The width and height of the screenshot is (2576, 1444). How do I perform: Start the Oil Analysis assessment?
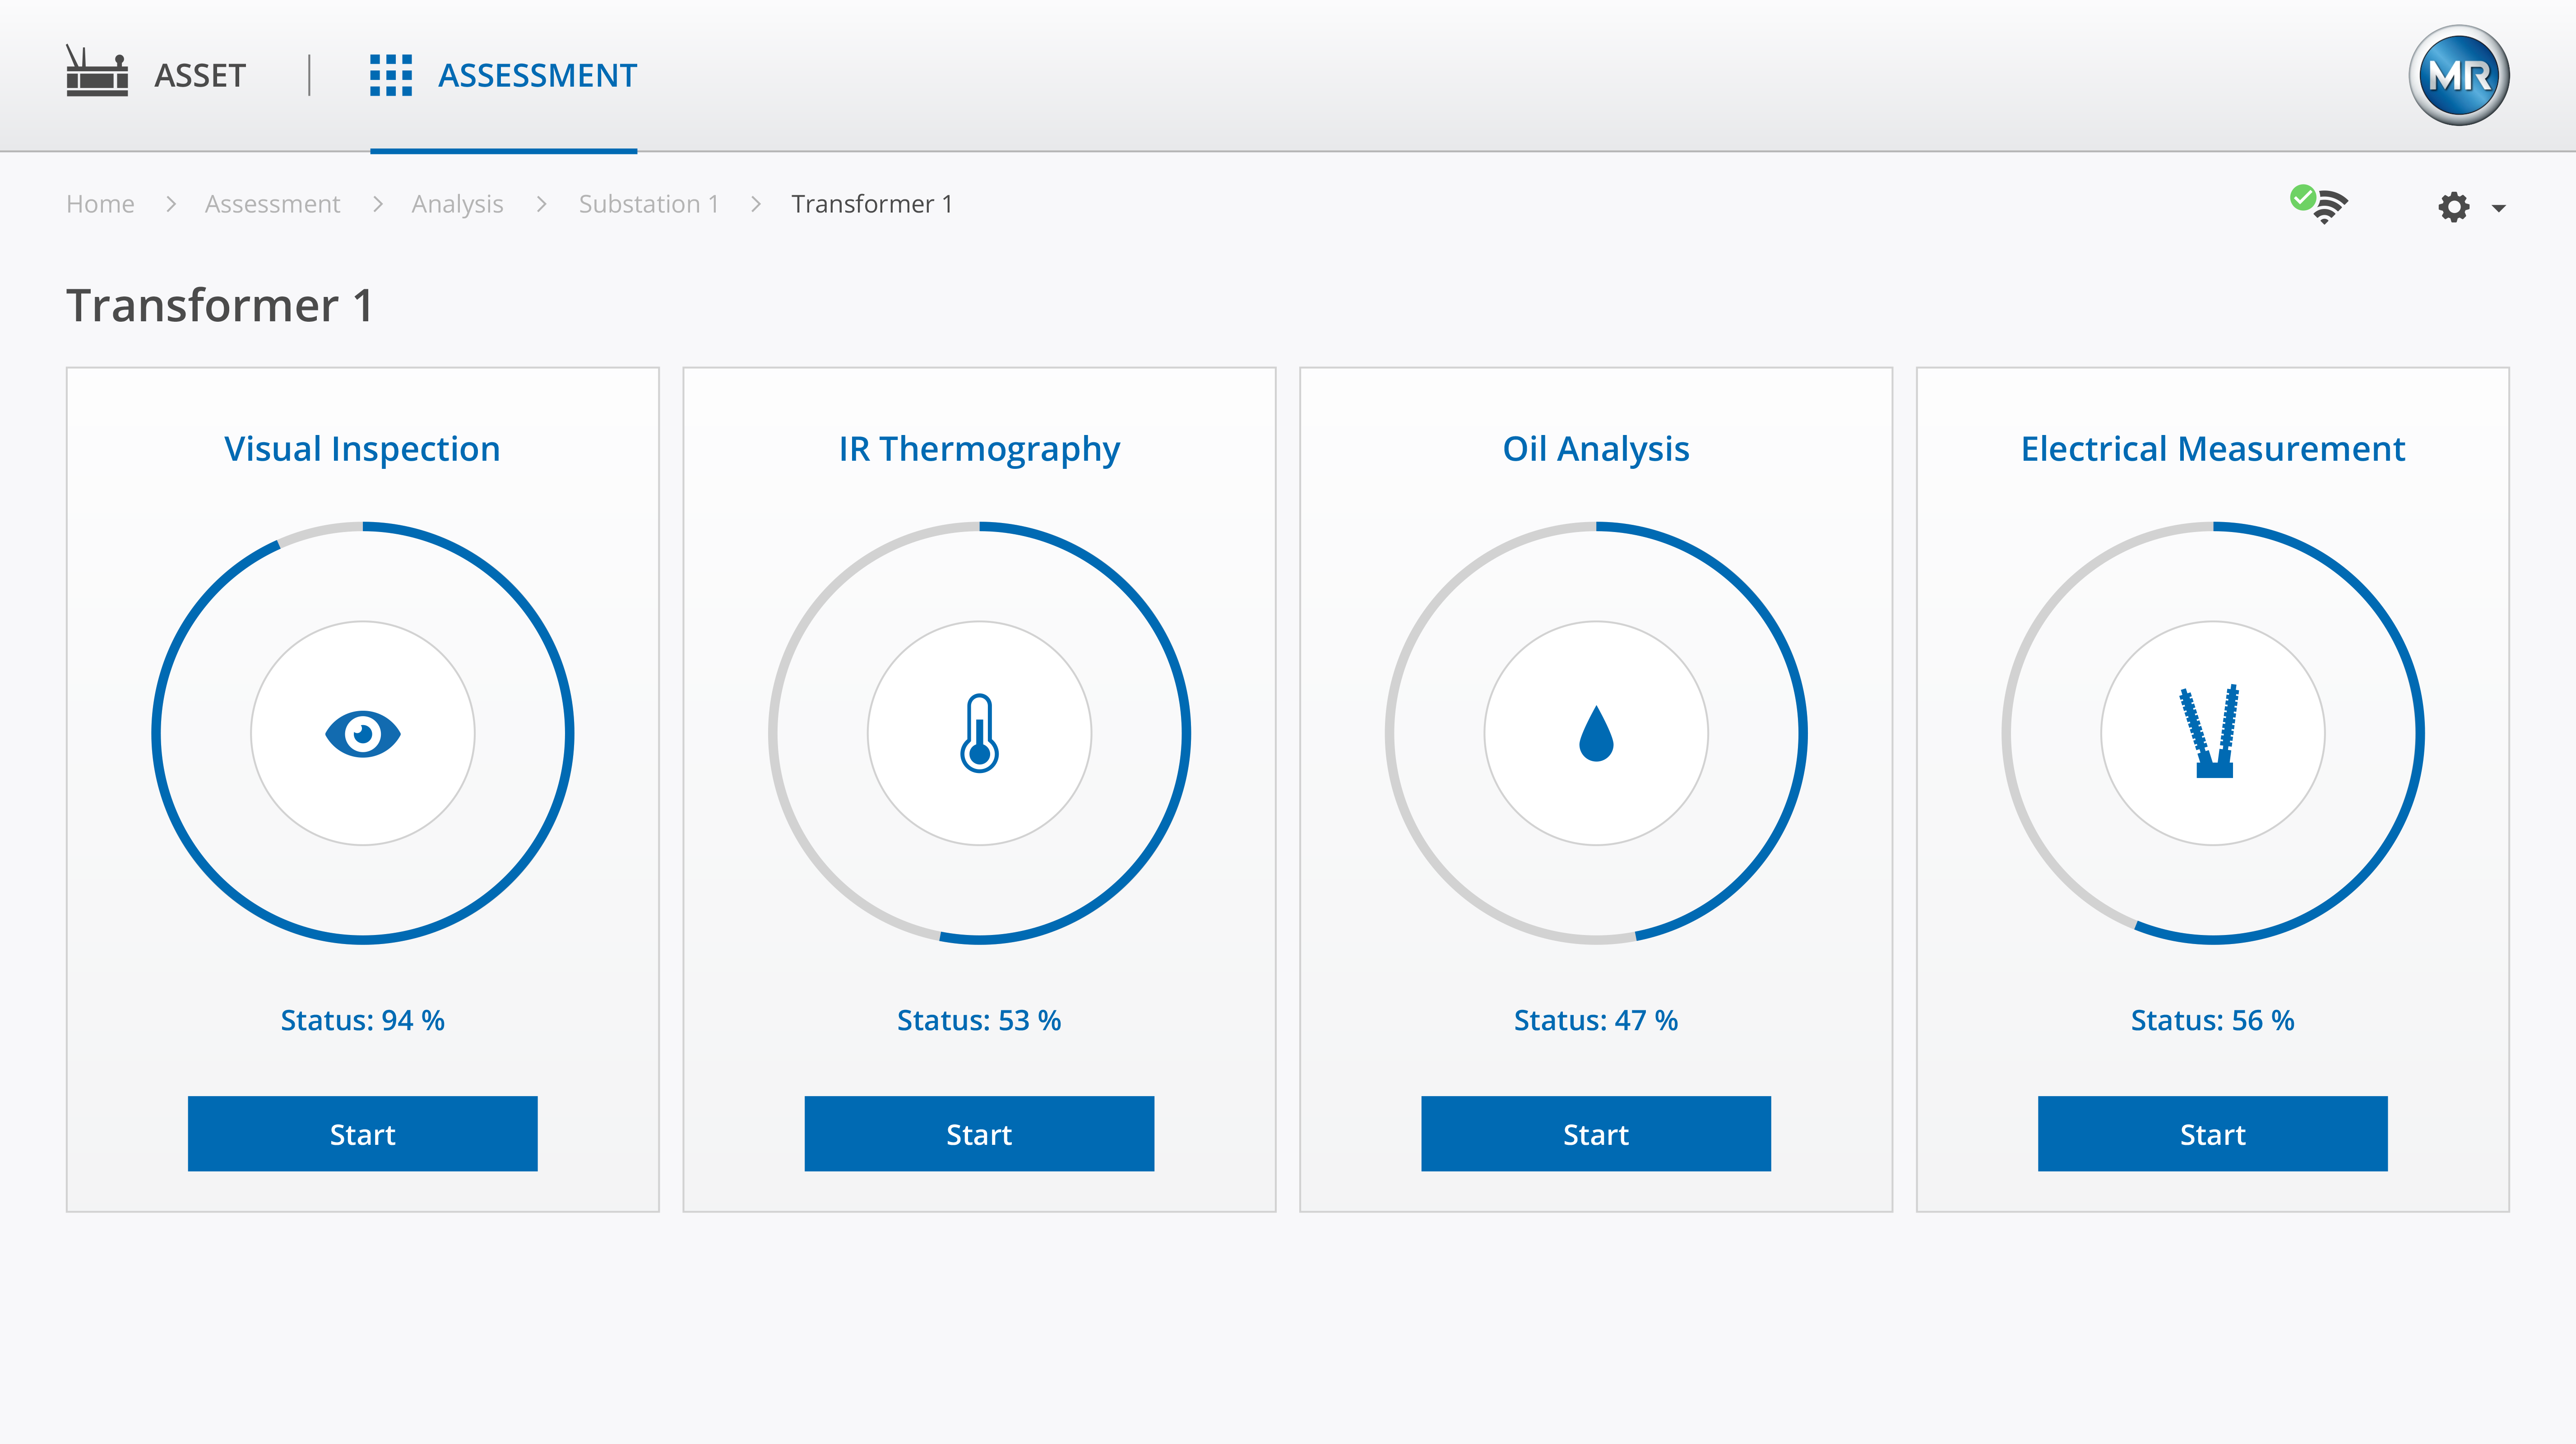(1596, 1134)
